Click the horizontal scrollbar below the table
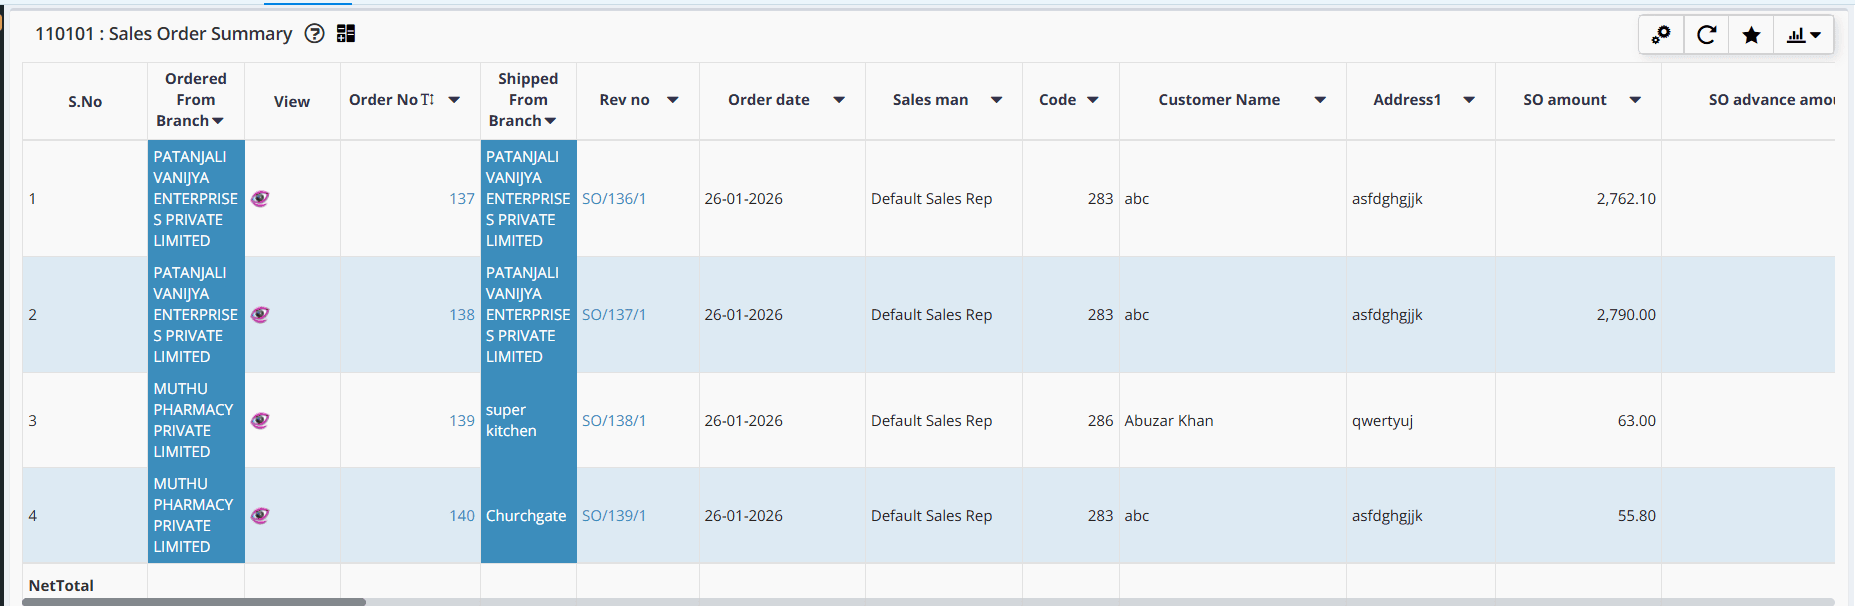Viewport: 1855px width, 606px height. 194,602
